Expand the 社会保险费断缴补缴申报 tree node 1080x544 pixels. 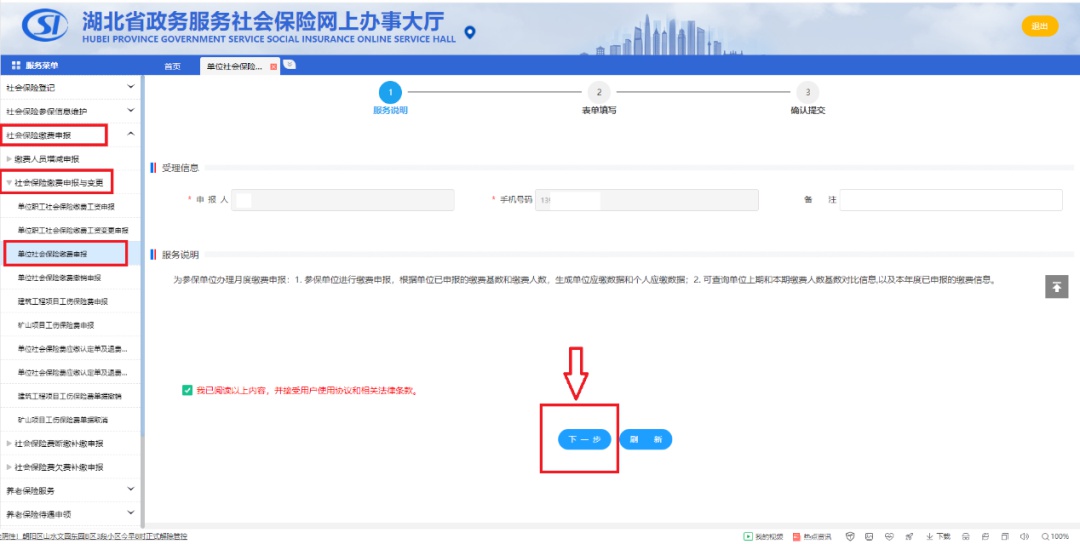tap(9, 443)
